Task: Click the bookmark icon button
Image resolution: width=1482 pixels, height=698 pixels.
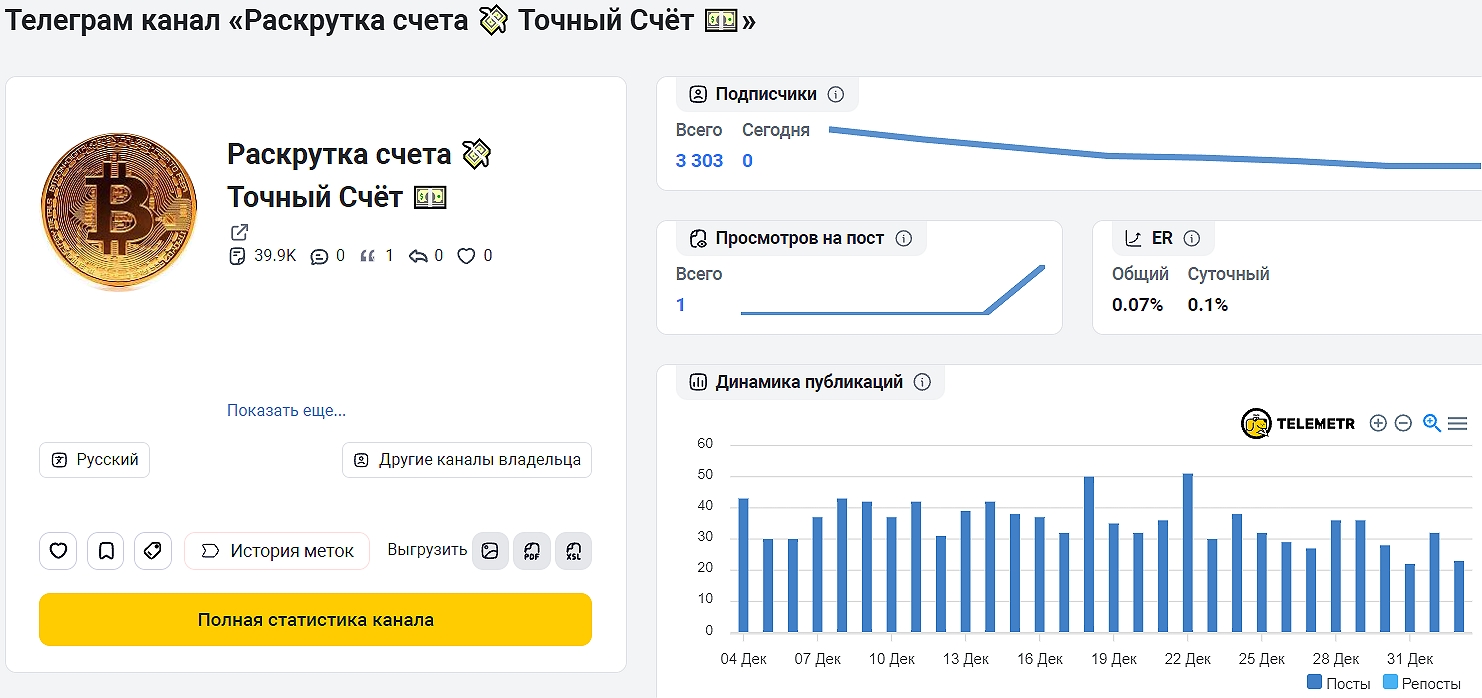Action: pos(106,551)
